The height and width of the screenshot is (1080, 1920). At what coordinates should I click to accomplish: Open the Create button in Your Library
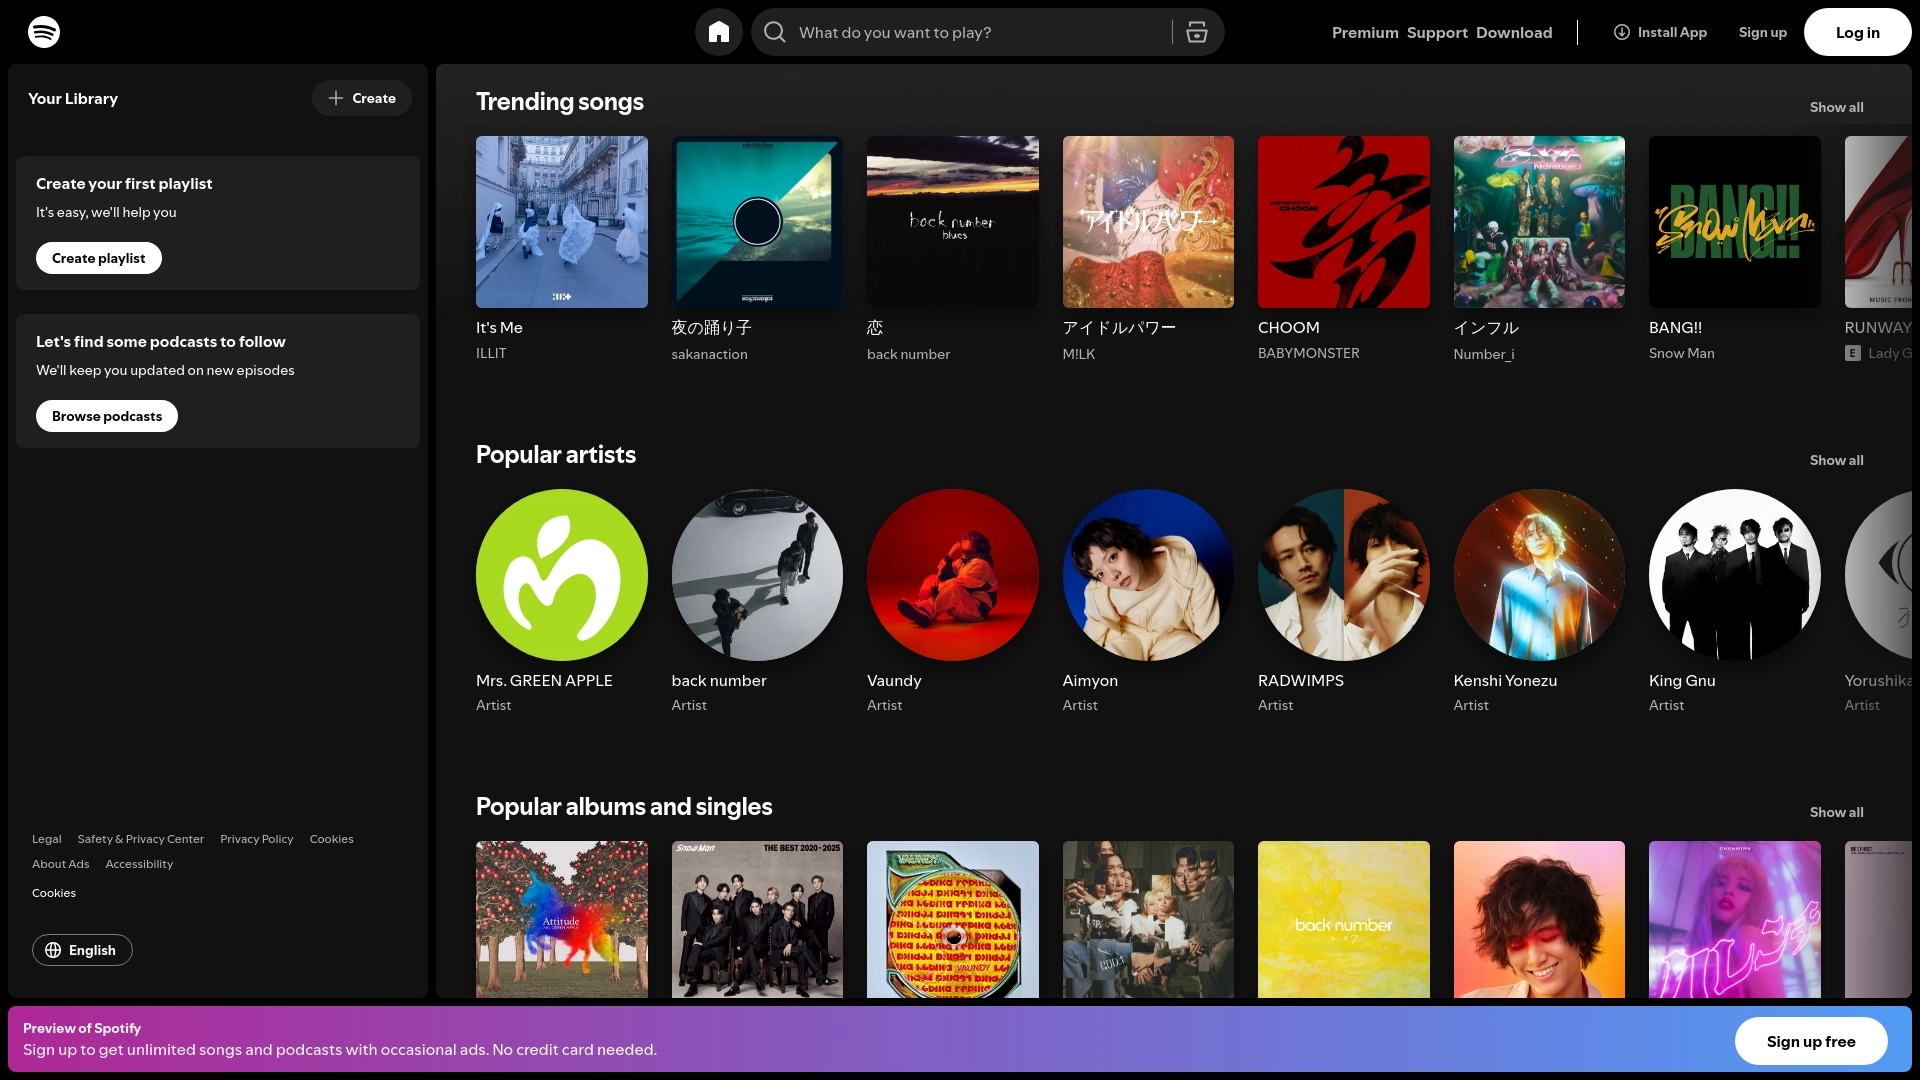pyautogui.click(x=362, y=98)
